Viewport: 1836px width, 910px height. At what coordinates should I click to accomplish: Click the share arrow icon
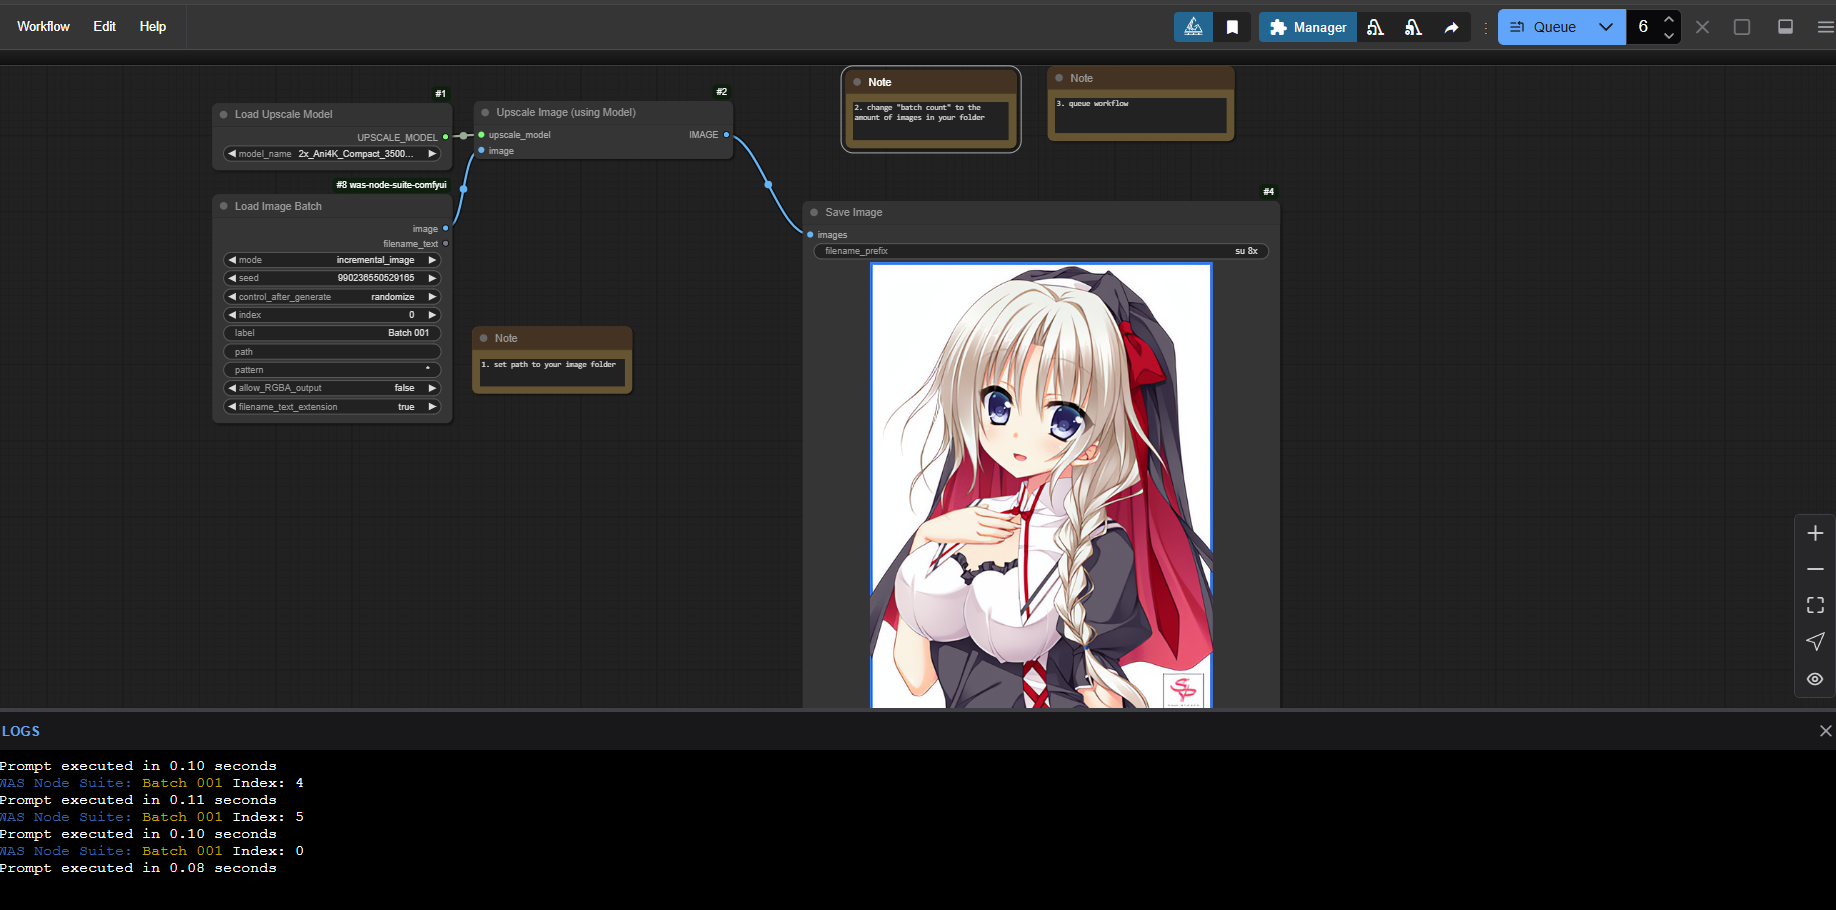(1451, 27)
